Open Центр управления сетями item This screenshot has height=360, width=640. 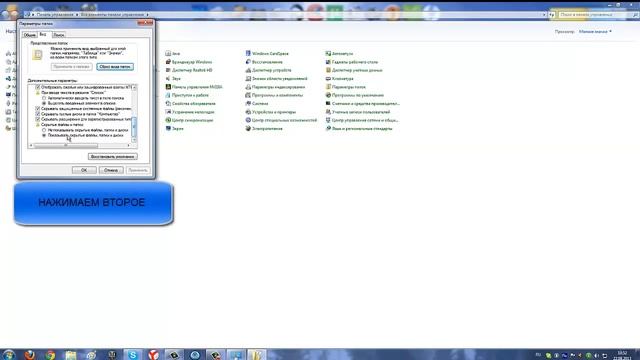362,120
